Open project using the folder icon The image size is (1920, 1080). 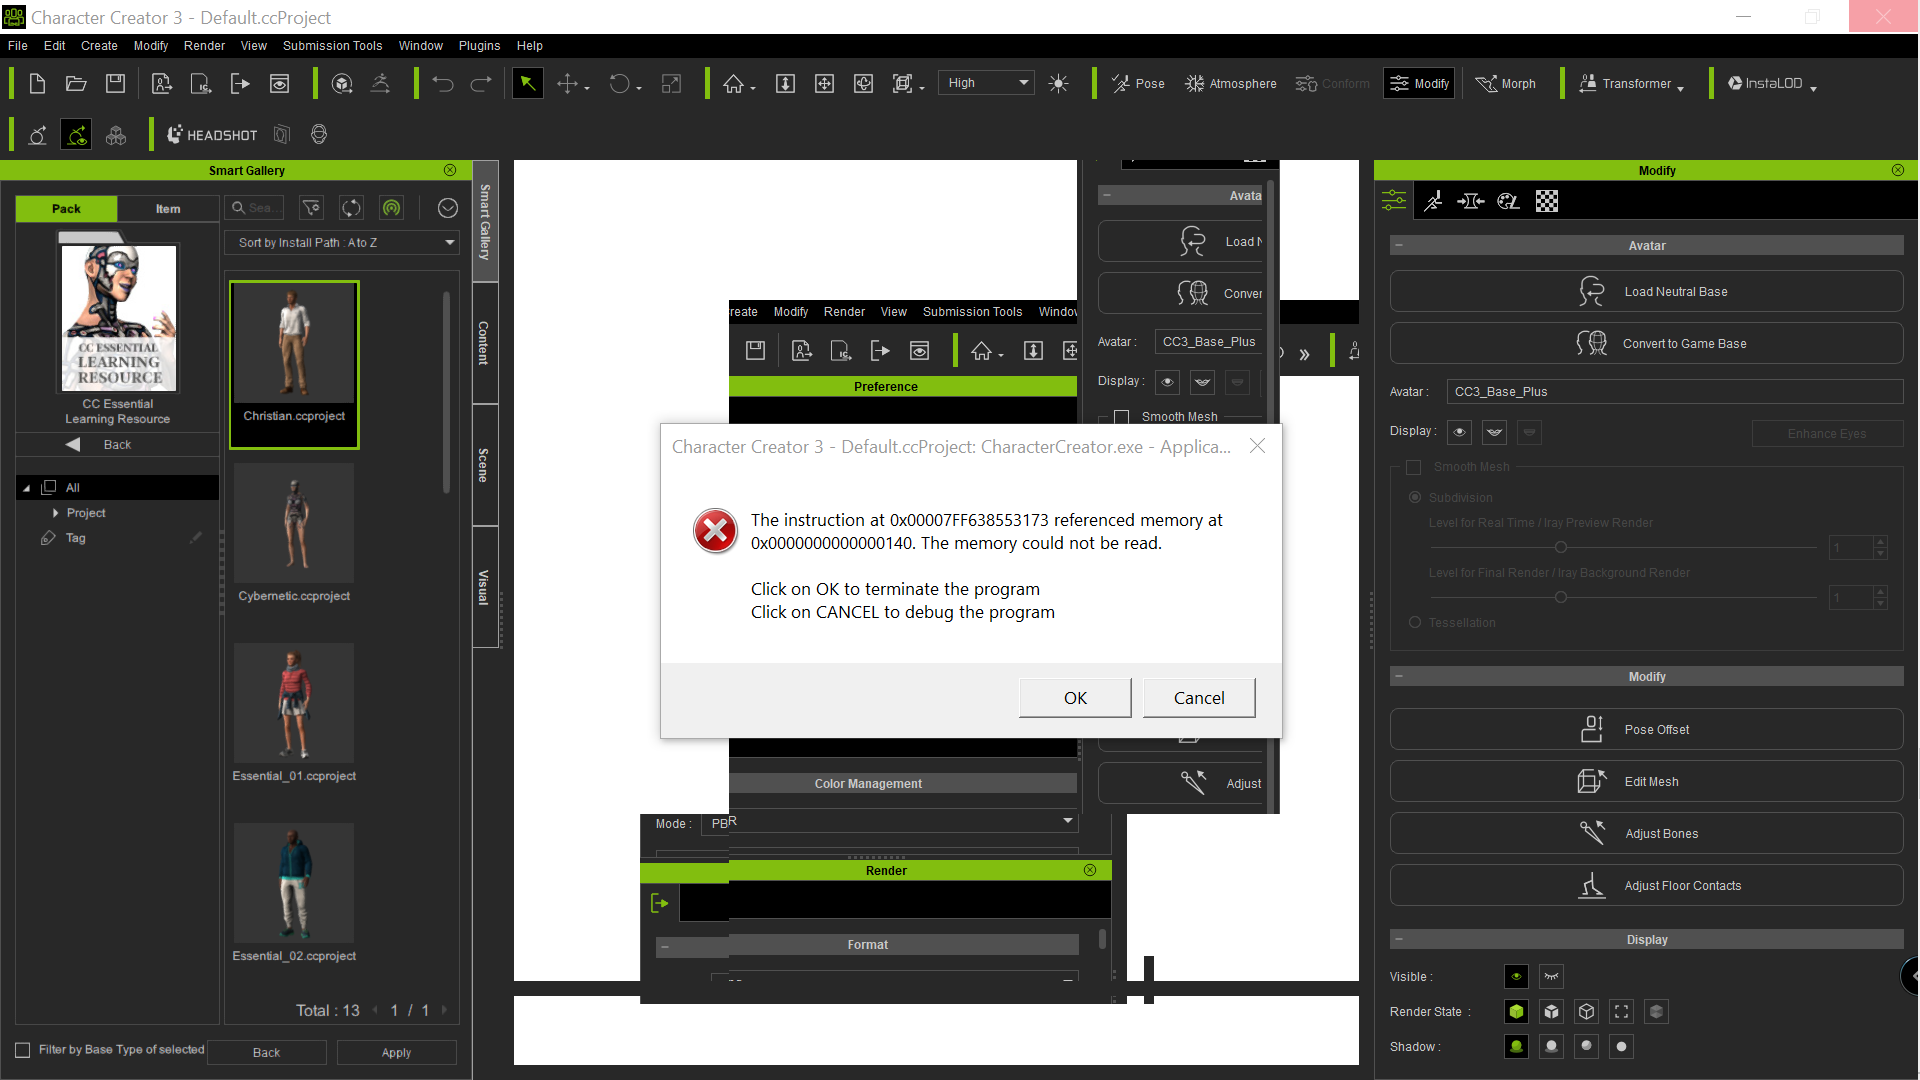coord(76,84)
